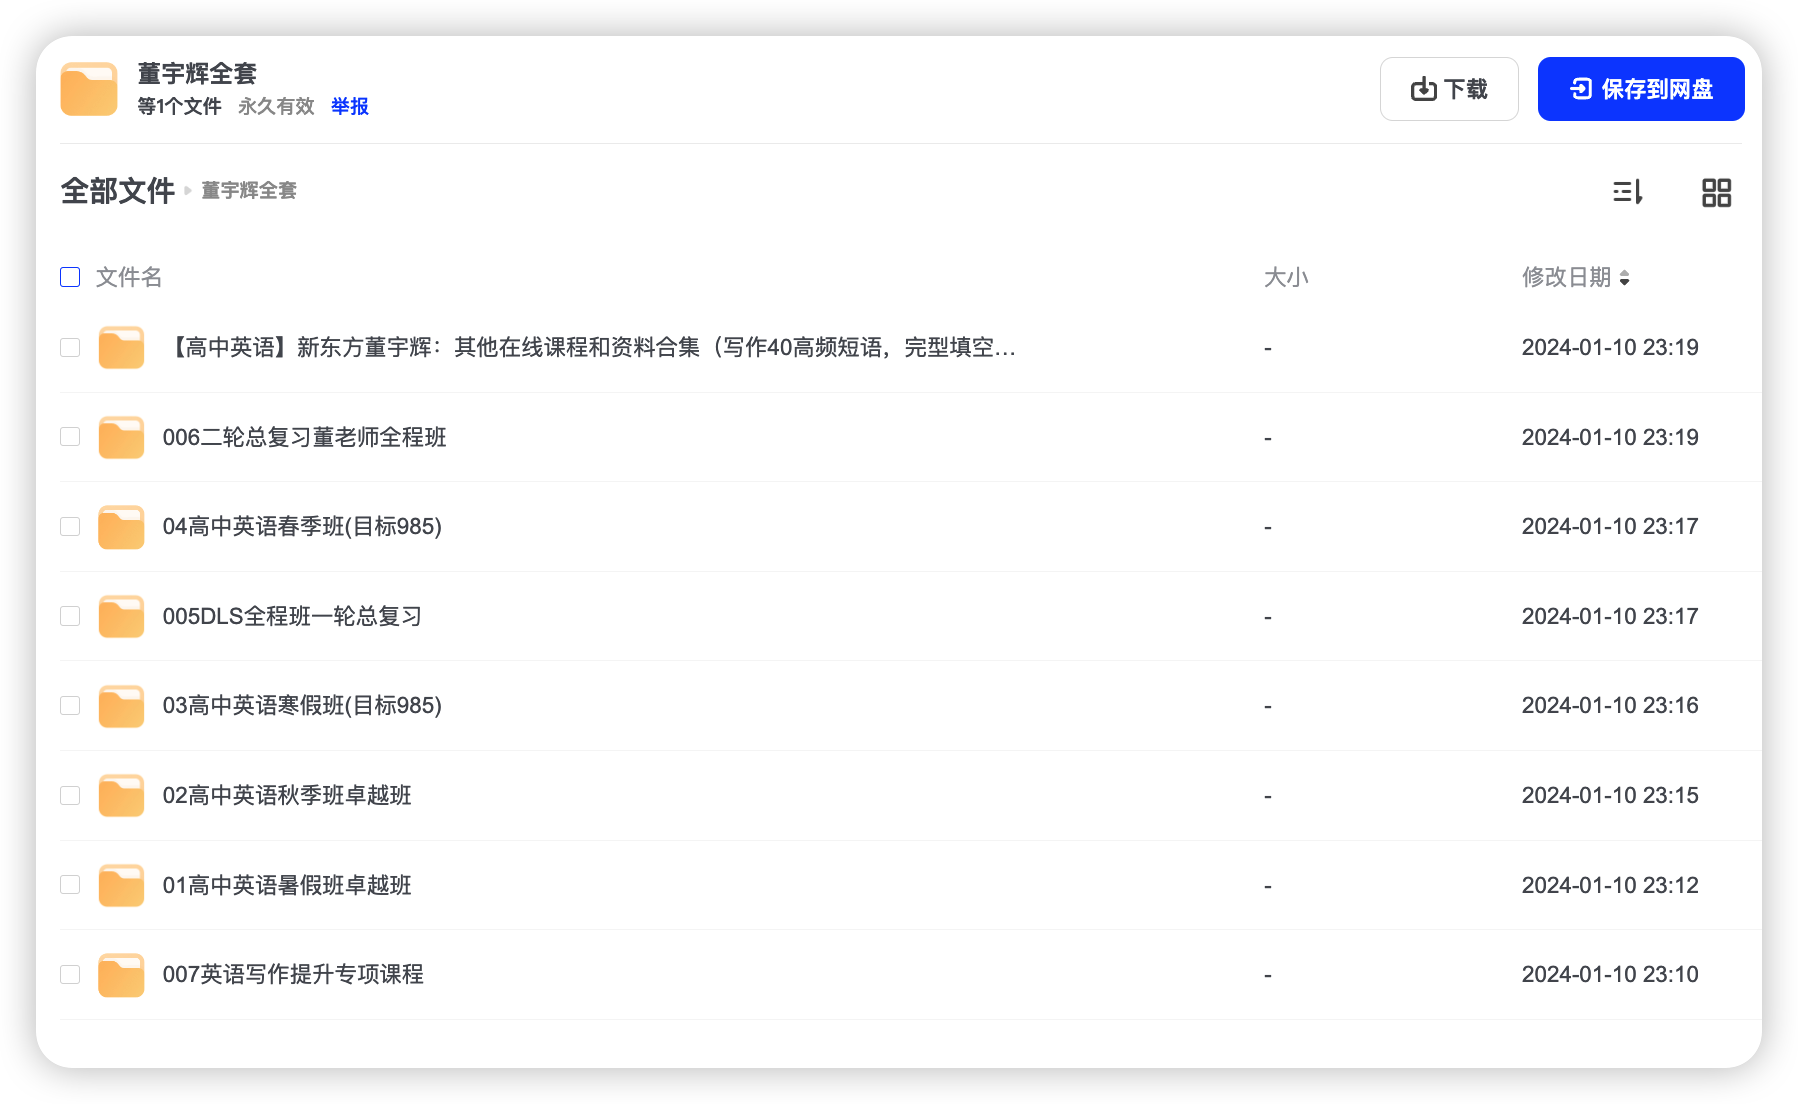Viewport: 1798px width, 1104px height.
Task: Open folder 【高中英语】新东方董宇辉：其他在线课程
Action: 590,347
